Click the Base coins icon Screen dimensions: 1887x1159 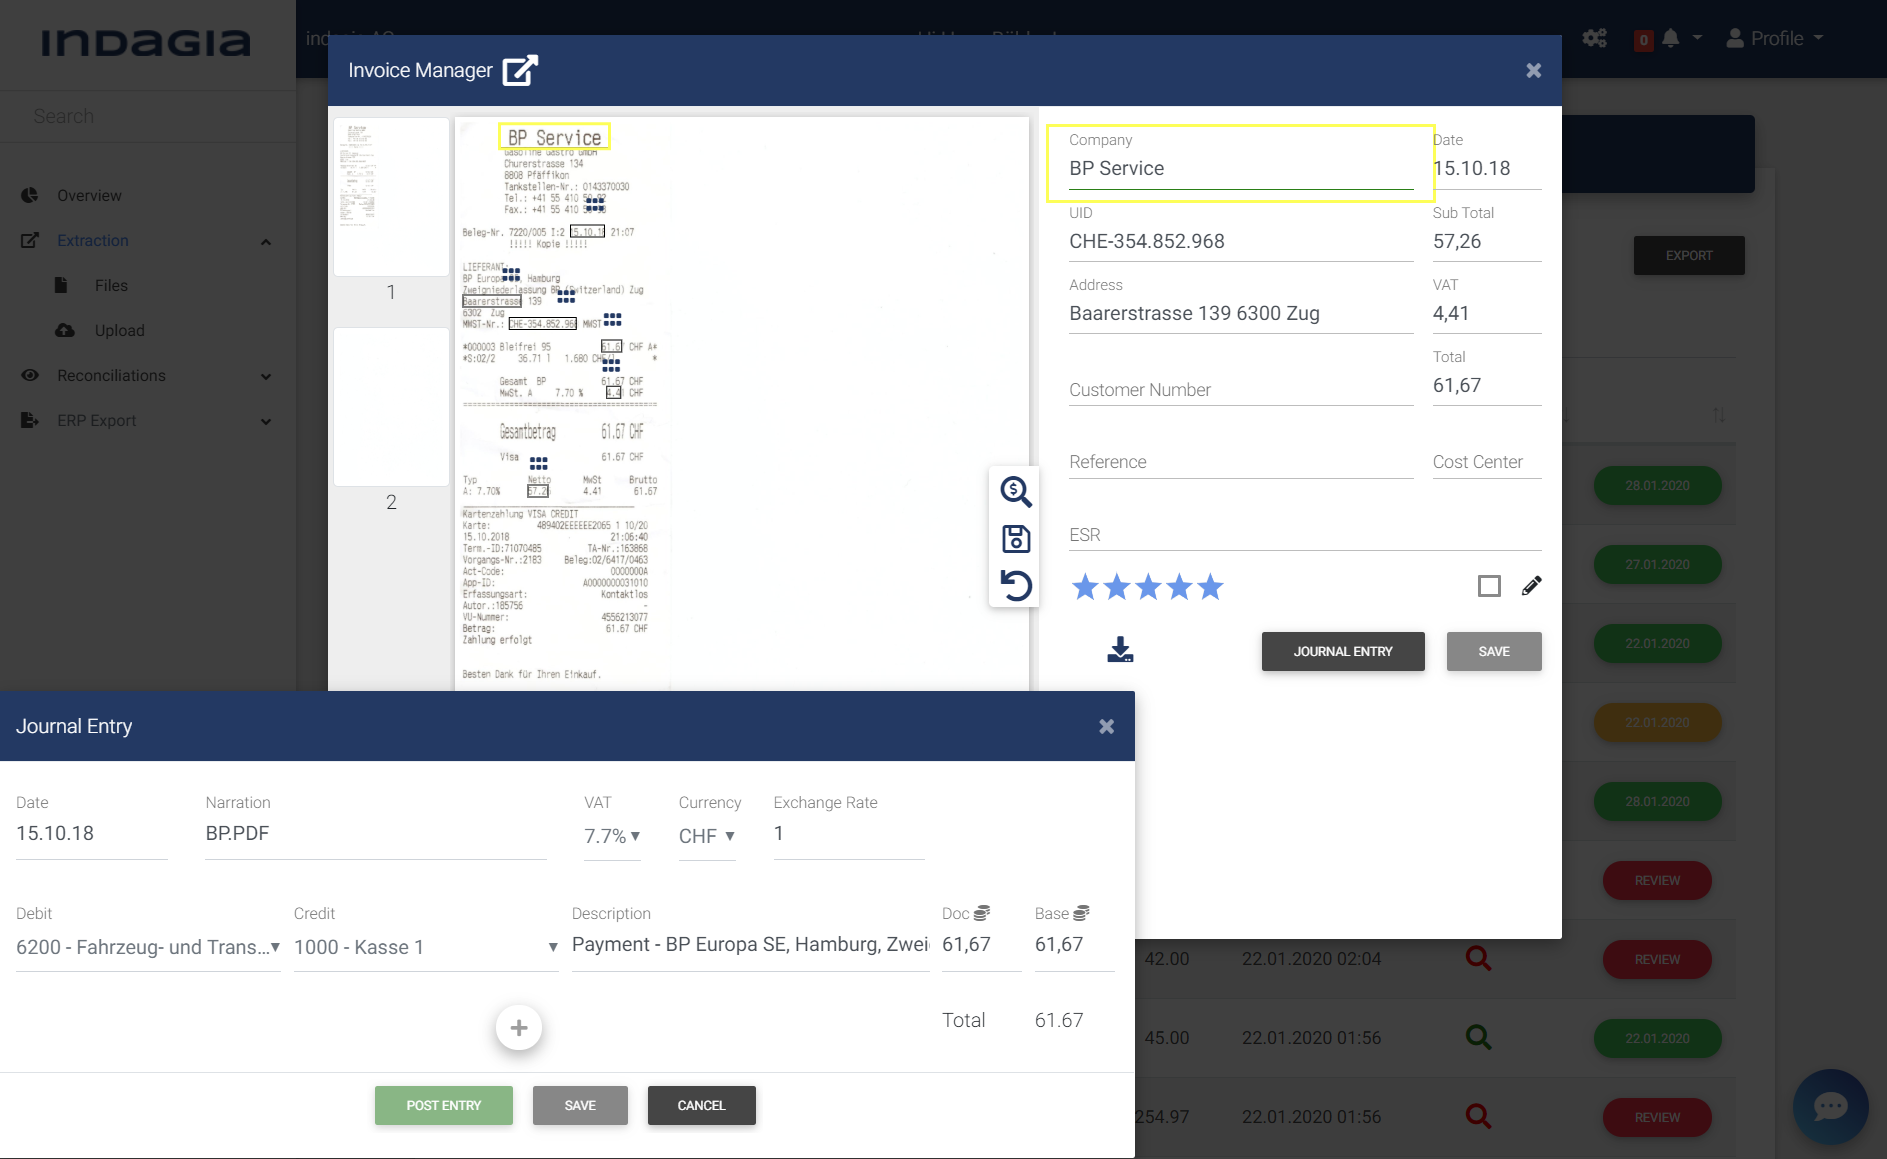[1081, 913]
